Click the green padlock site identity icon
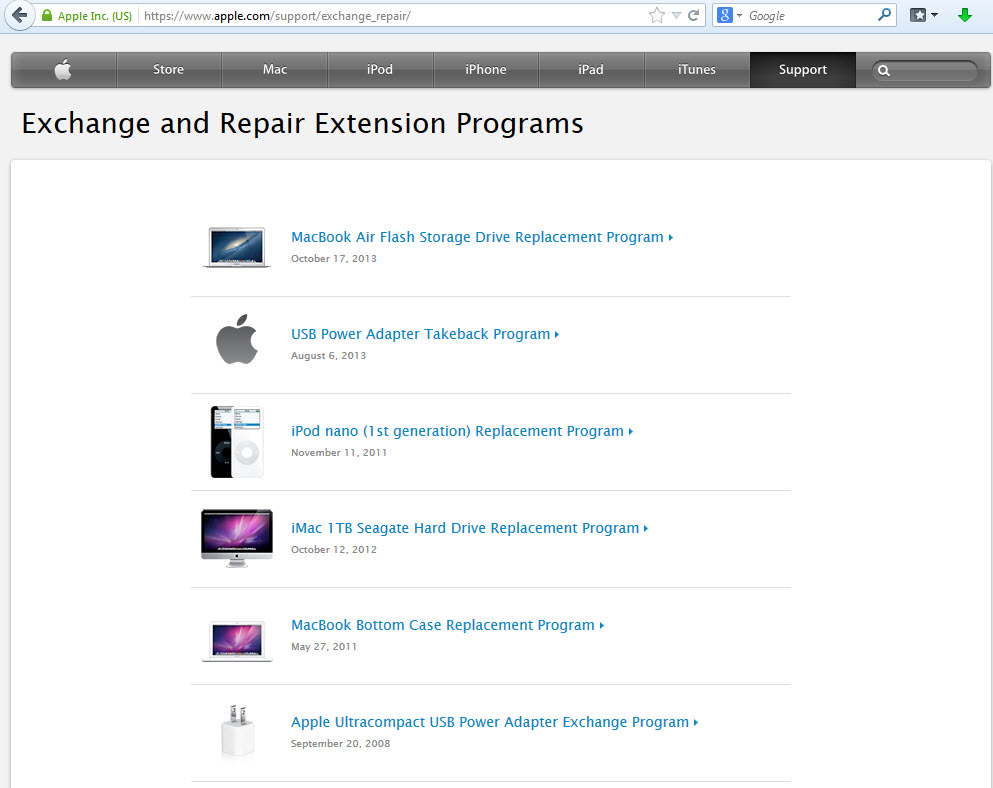Screen dimensions: 993x788 click(47, 15)
